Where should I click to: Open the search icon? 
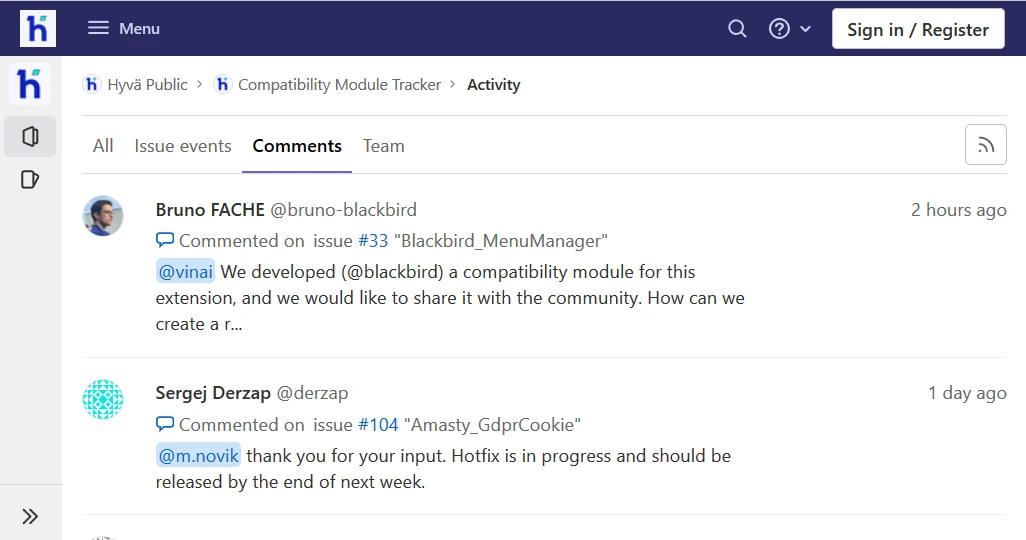pyautogui.click(x=737, y=29)
